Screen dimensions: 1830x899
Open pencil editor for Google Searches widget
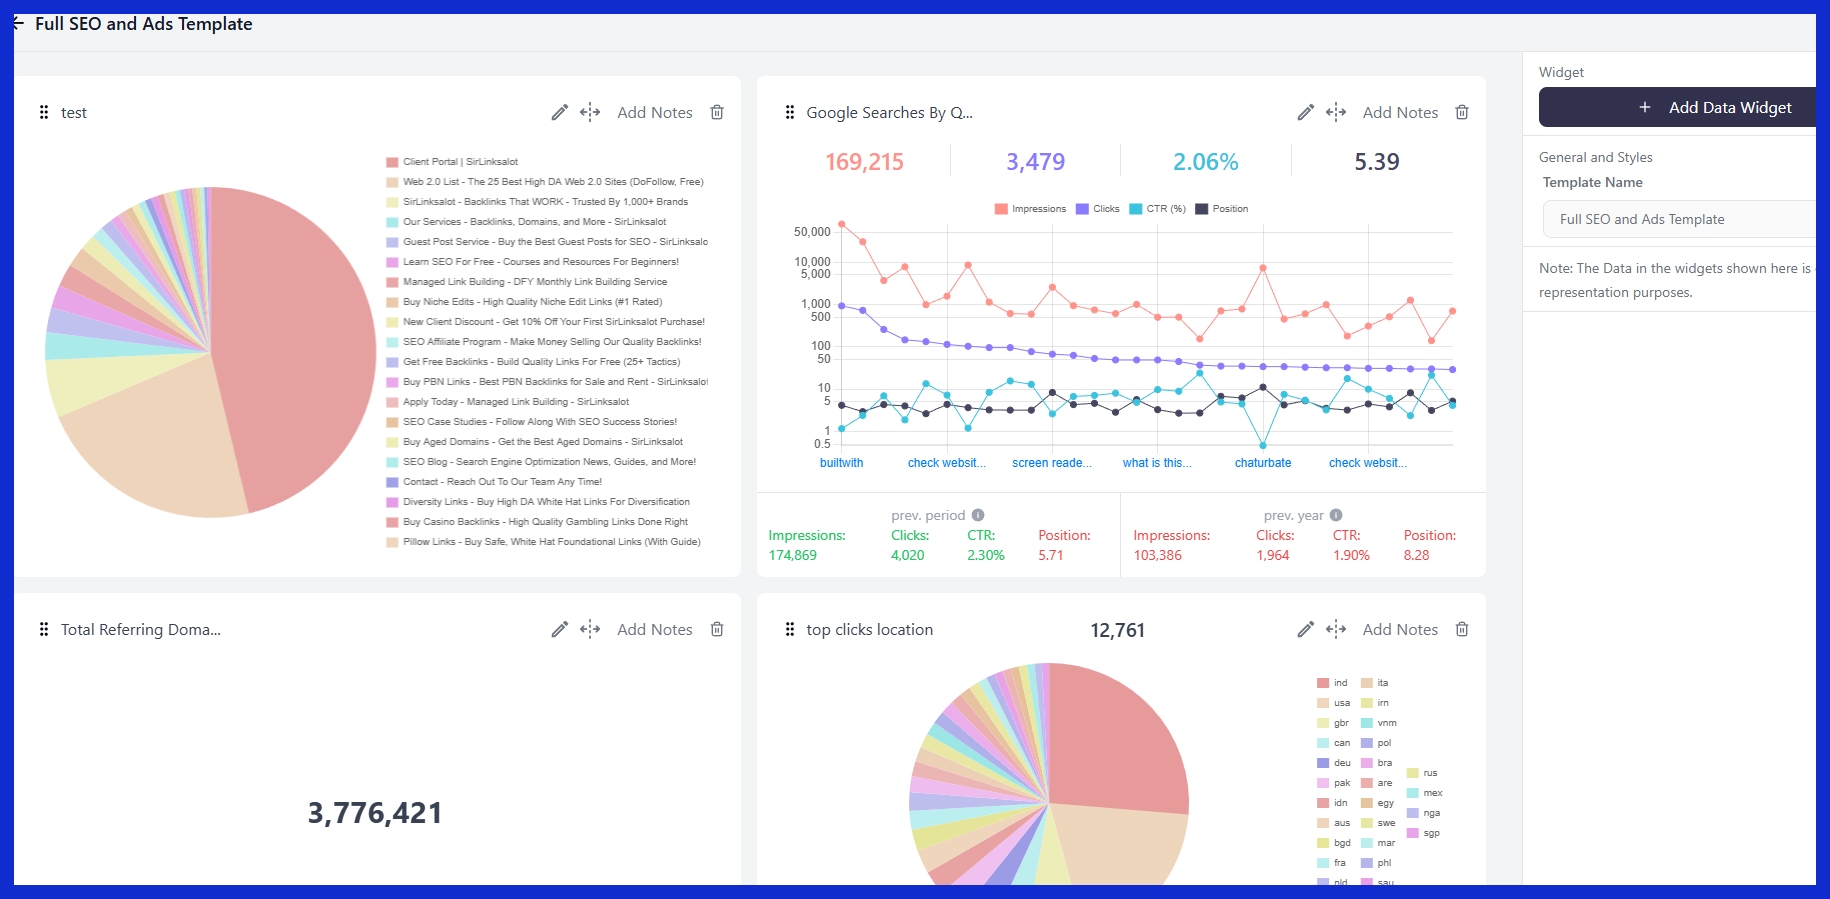click(1305, 113)
